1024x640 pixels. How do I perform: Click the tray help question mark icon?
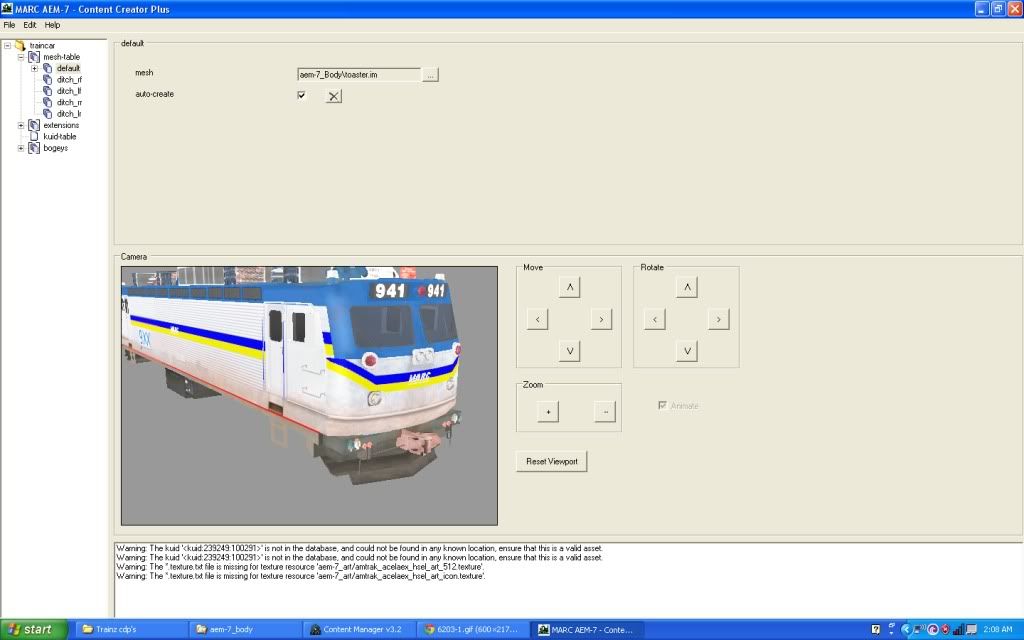[876, 630]
